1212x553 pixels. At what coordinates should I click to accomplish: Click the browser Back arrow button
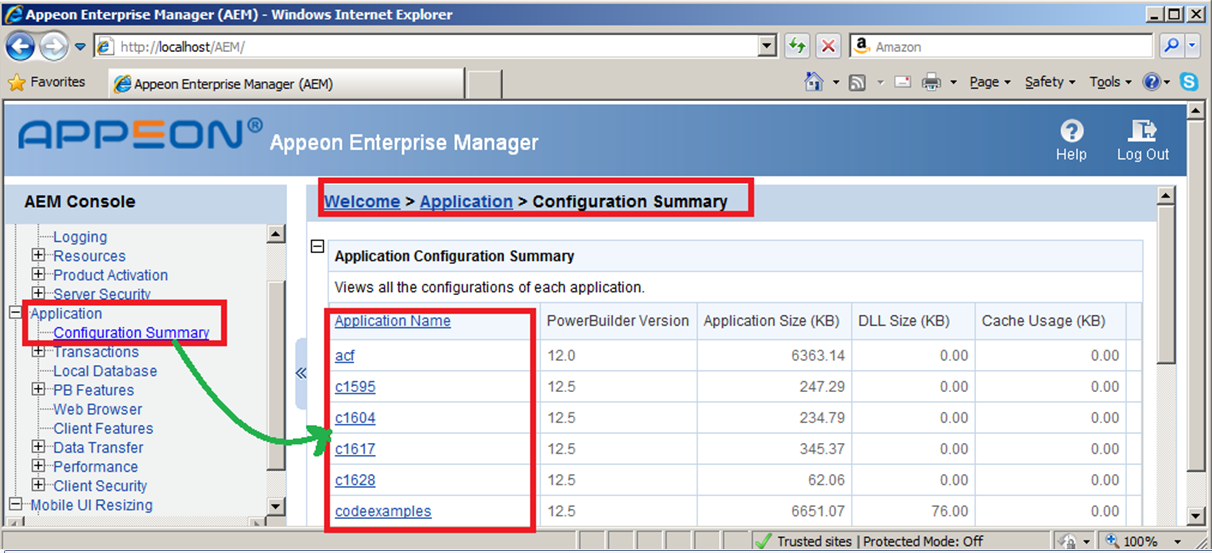21,46
